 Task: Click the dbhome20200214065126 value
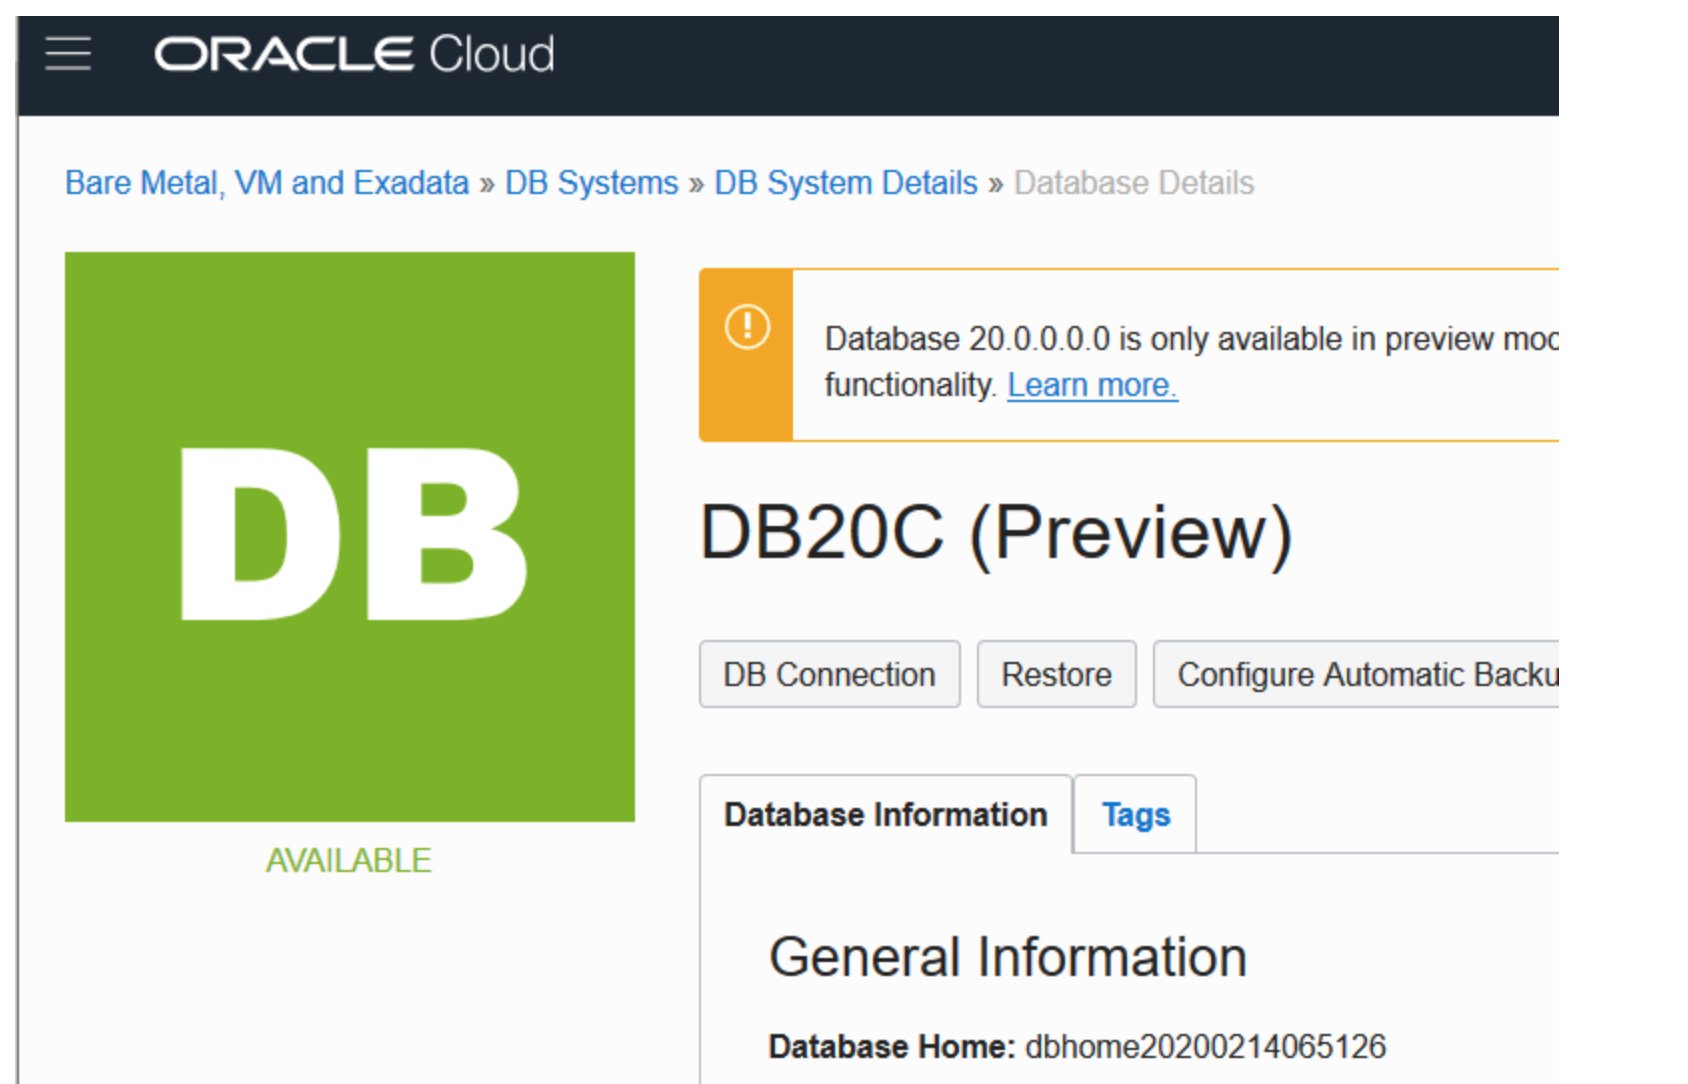[x=1206, y=1046]
